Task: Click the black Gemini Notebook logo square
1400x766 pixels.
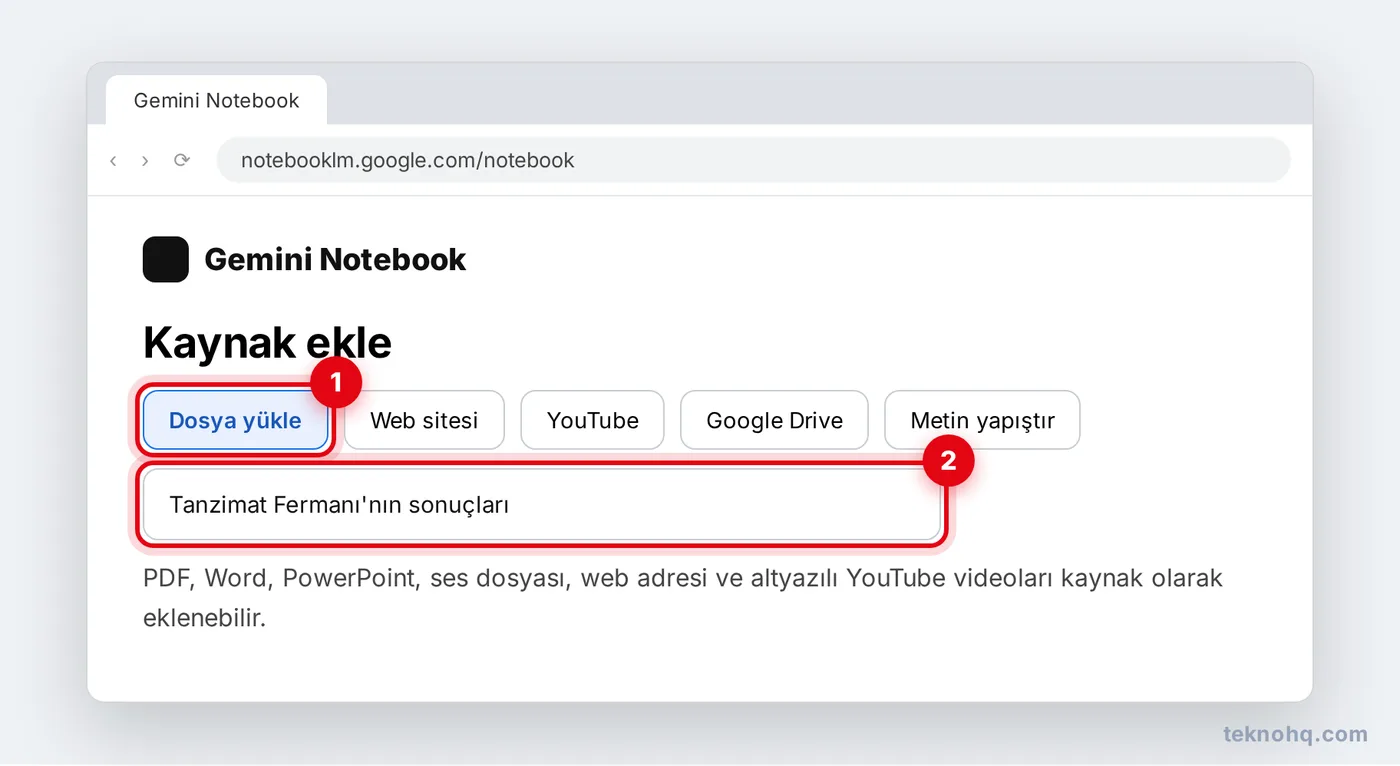Action: 166,259
